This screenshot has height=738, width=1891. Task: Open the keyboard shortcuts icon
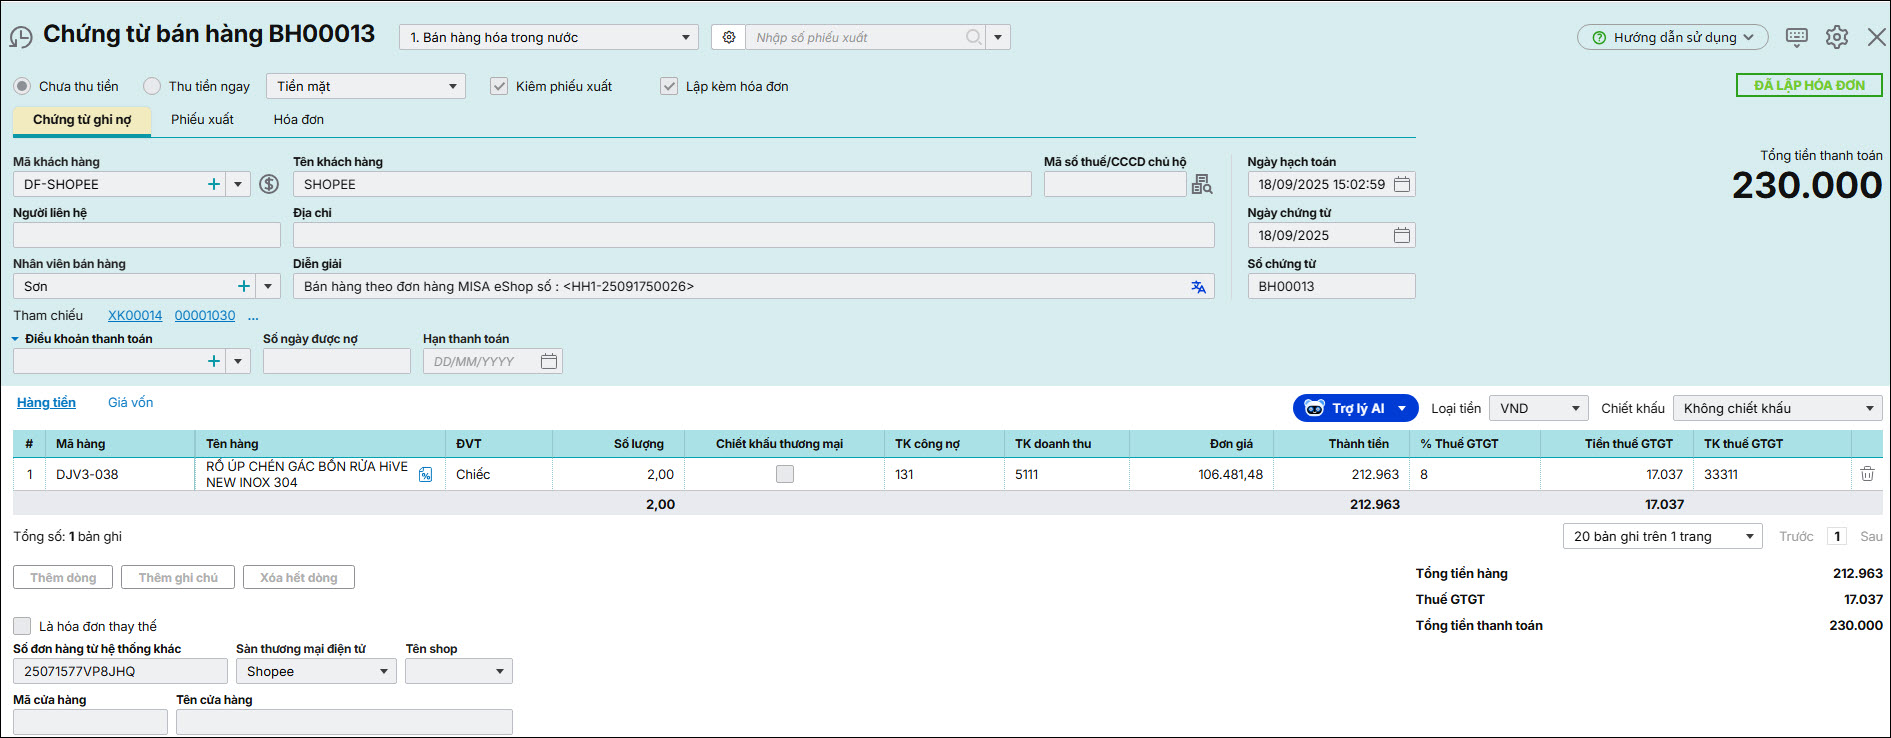pos(1796,37)
